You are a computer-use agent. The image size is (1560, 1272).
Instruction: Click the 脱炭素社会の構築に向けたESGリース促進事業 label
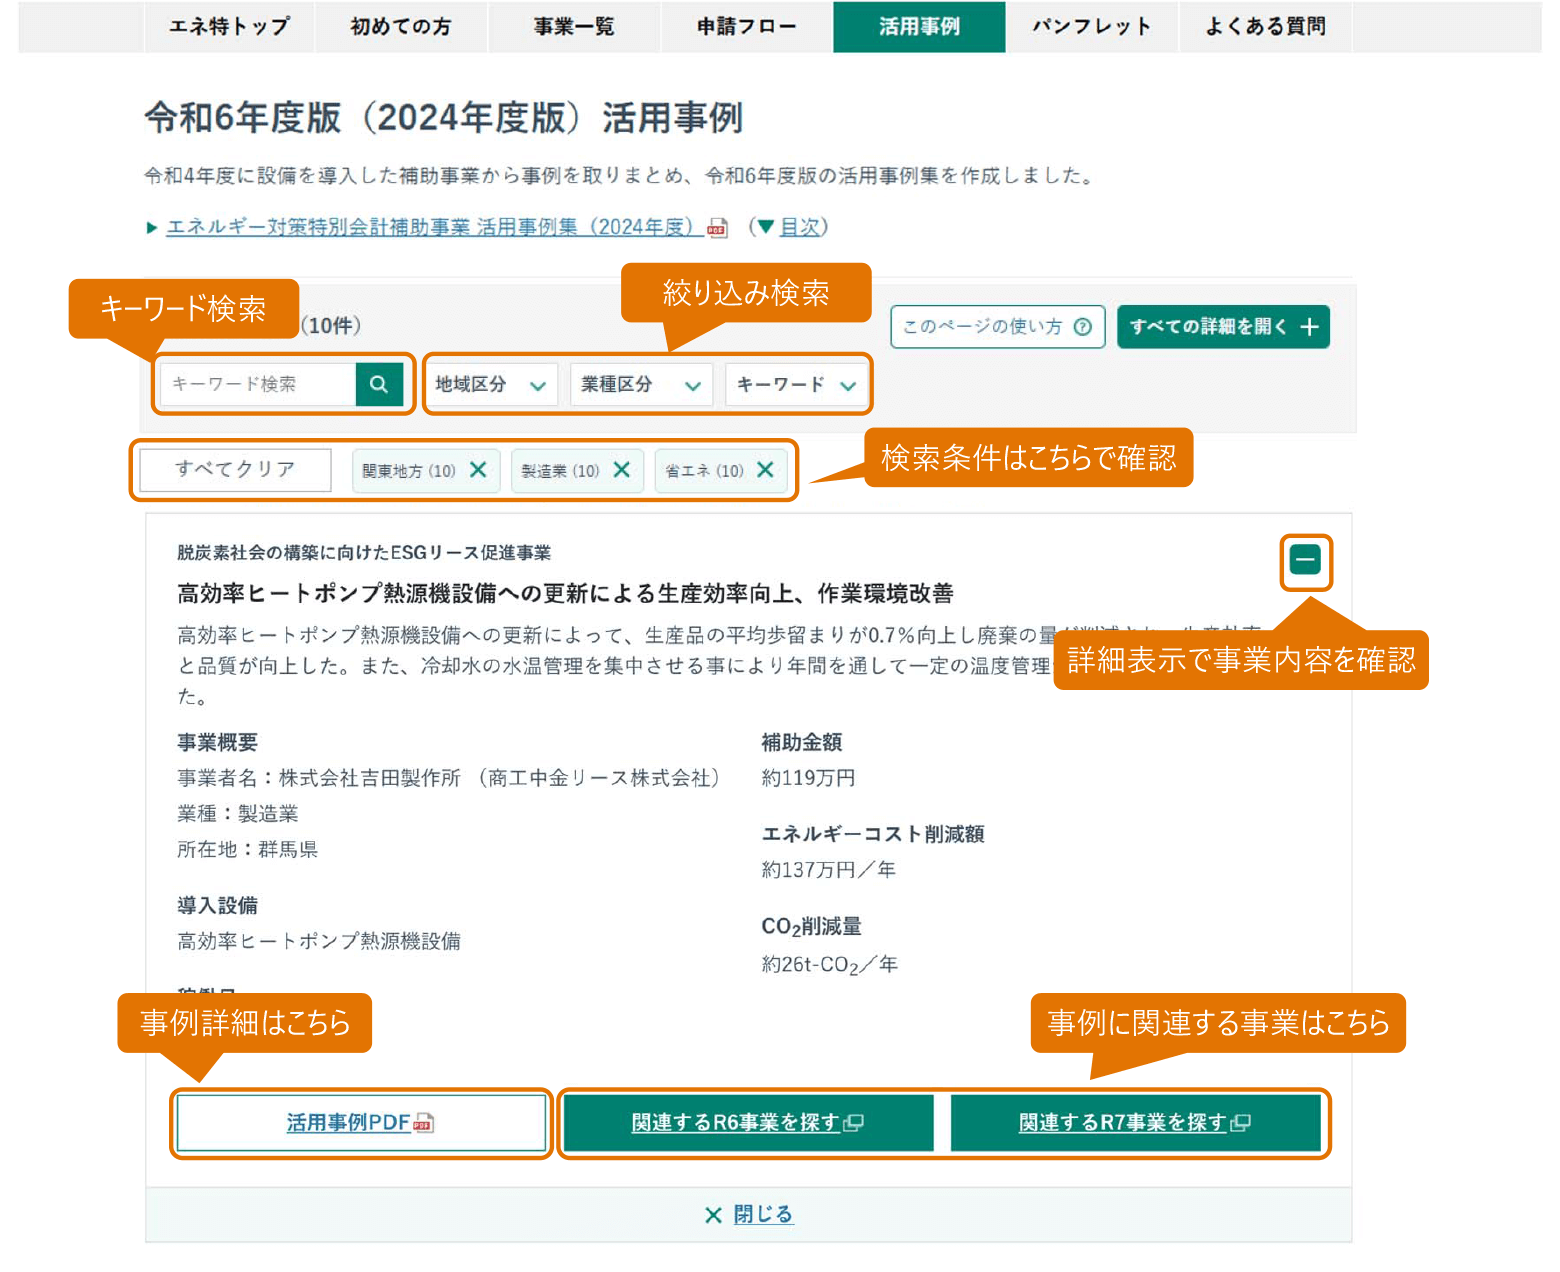364,553
